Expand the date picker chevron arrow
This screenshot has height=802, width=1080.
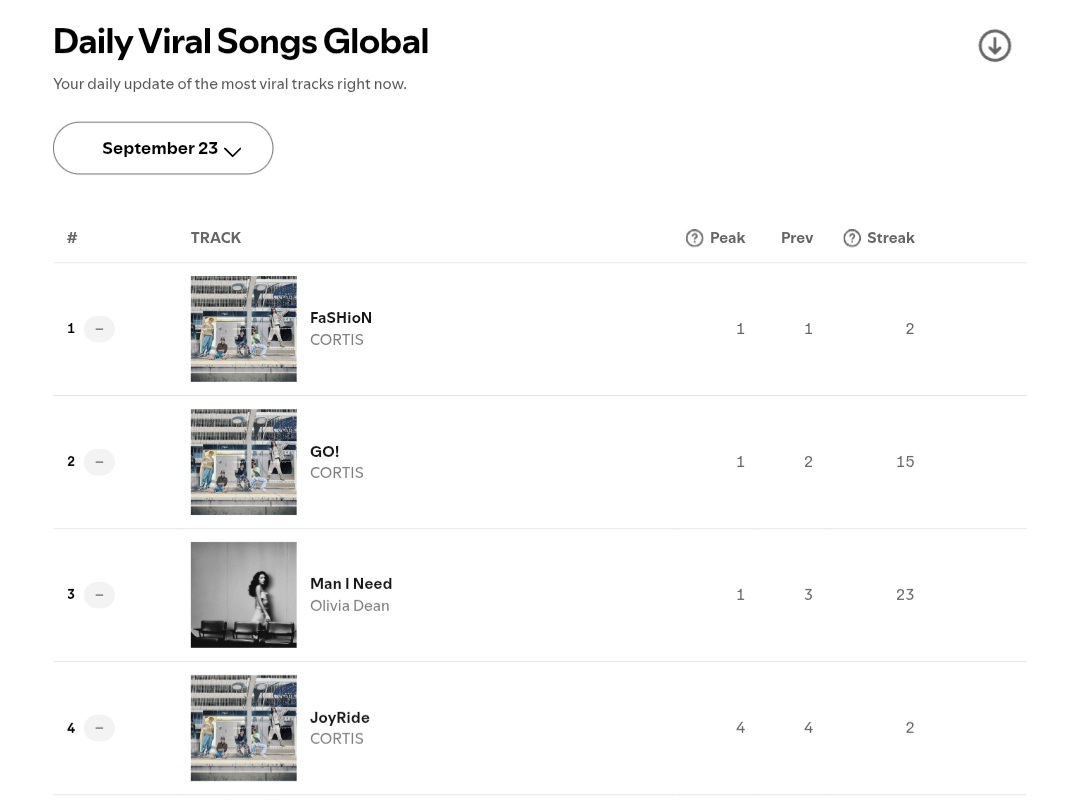(233, 152)
